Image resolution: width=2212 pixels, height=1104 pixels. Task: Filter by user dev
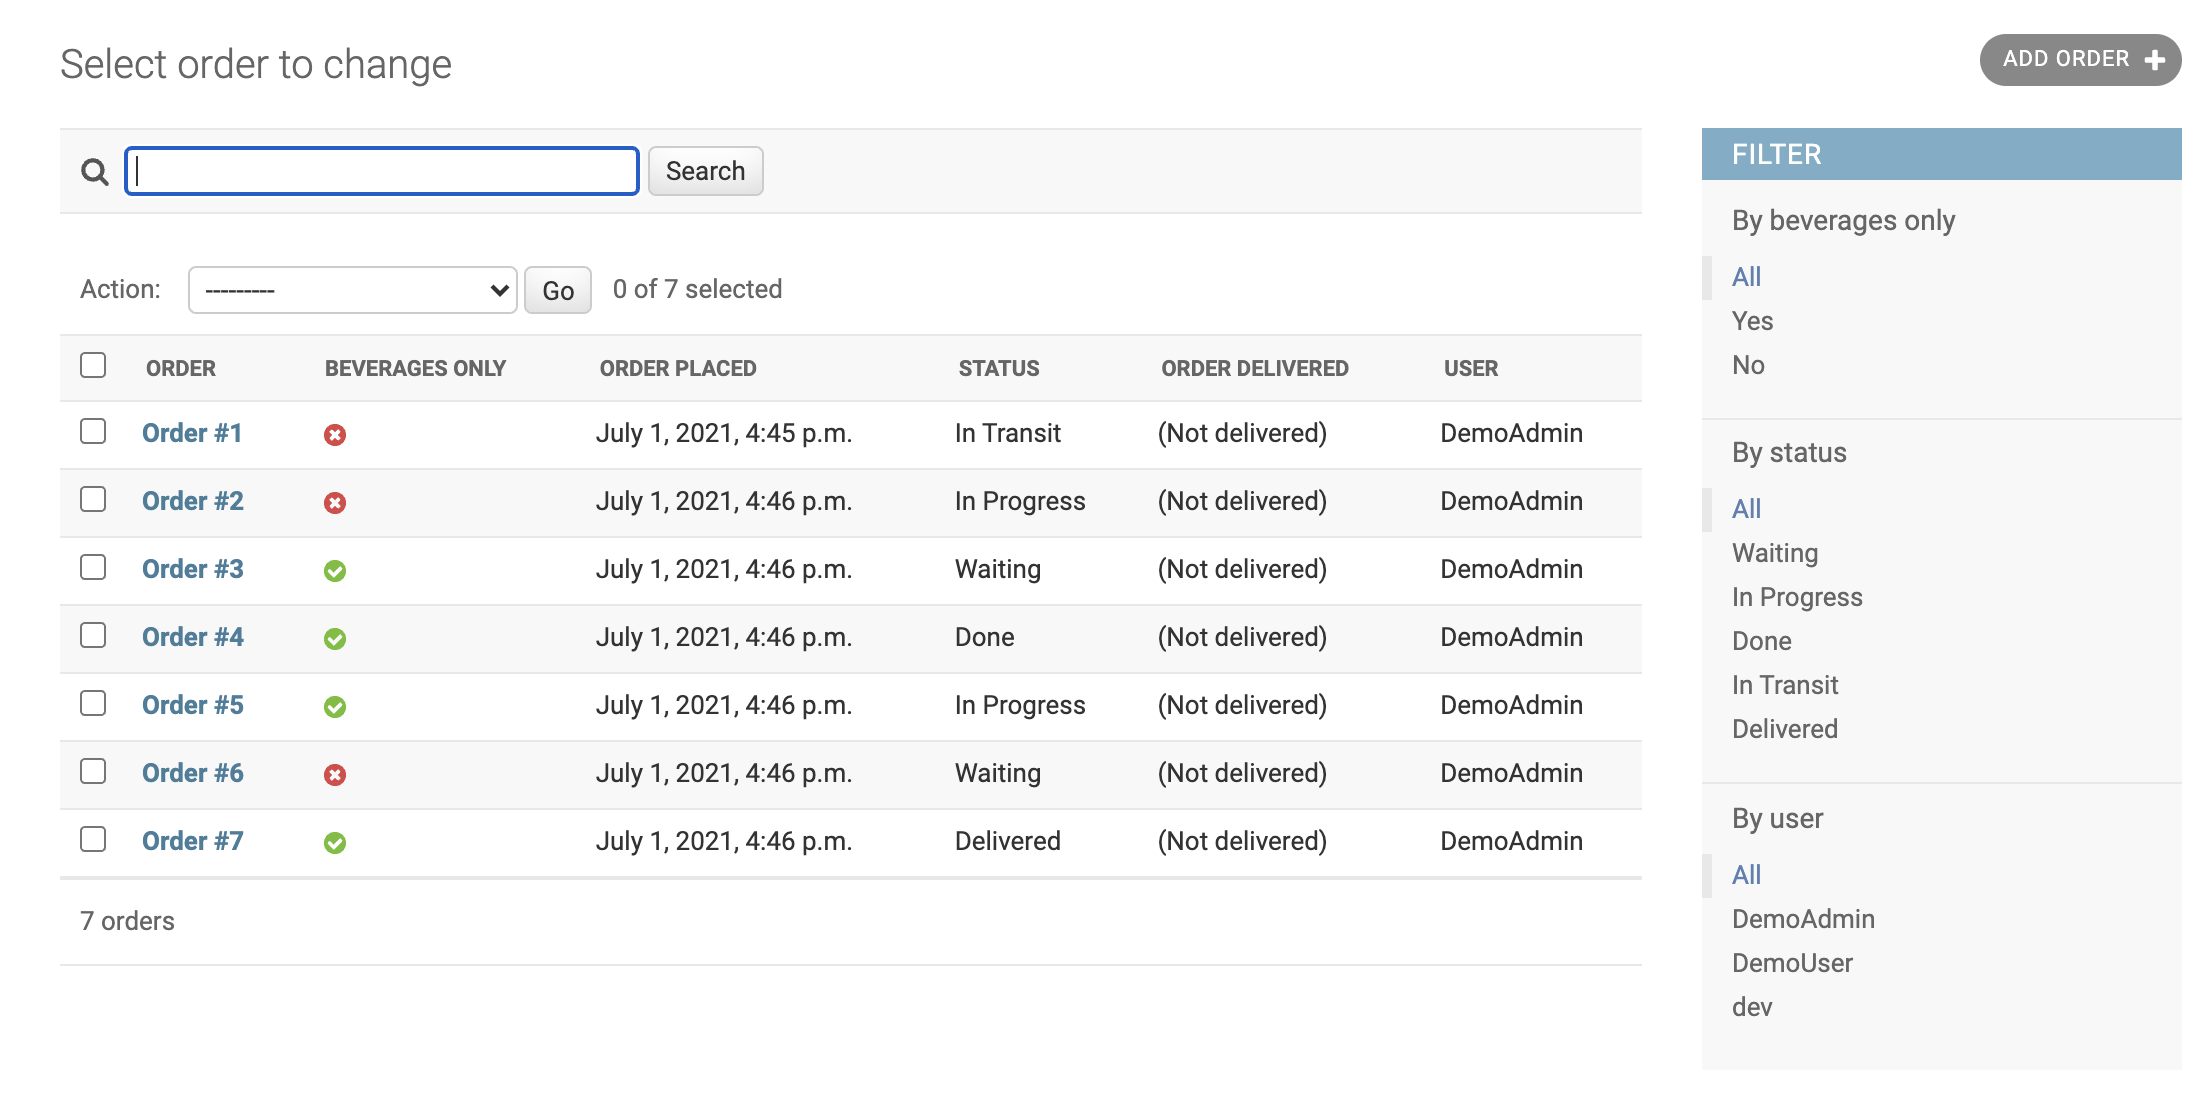[x=1752, y=1007]
